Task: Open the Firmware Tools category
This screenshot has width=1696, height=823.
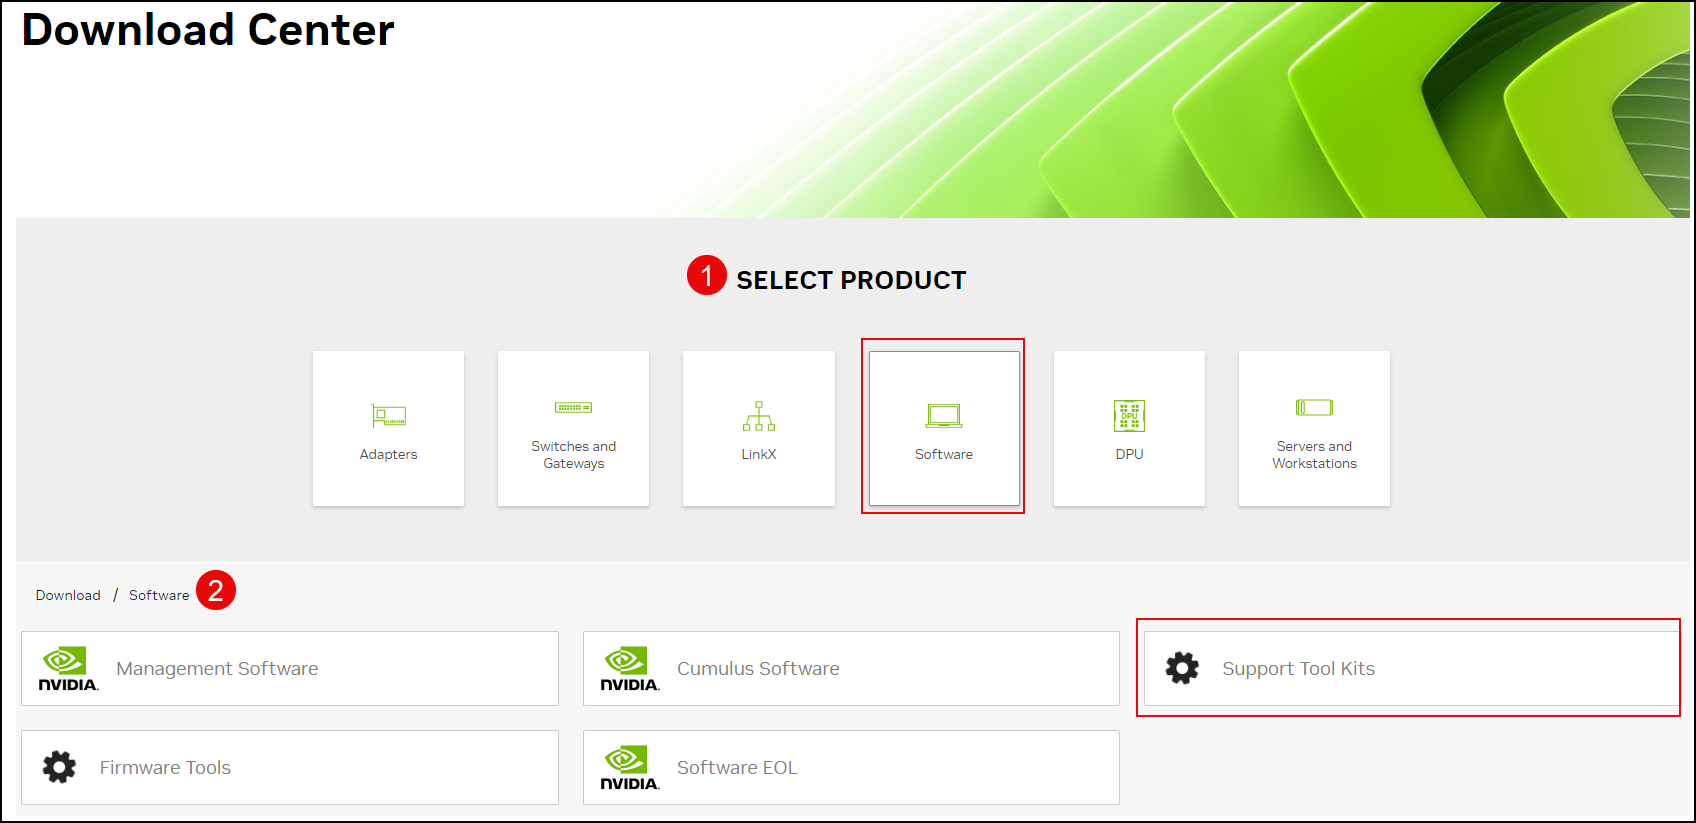Action: pos(290,767)
